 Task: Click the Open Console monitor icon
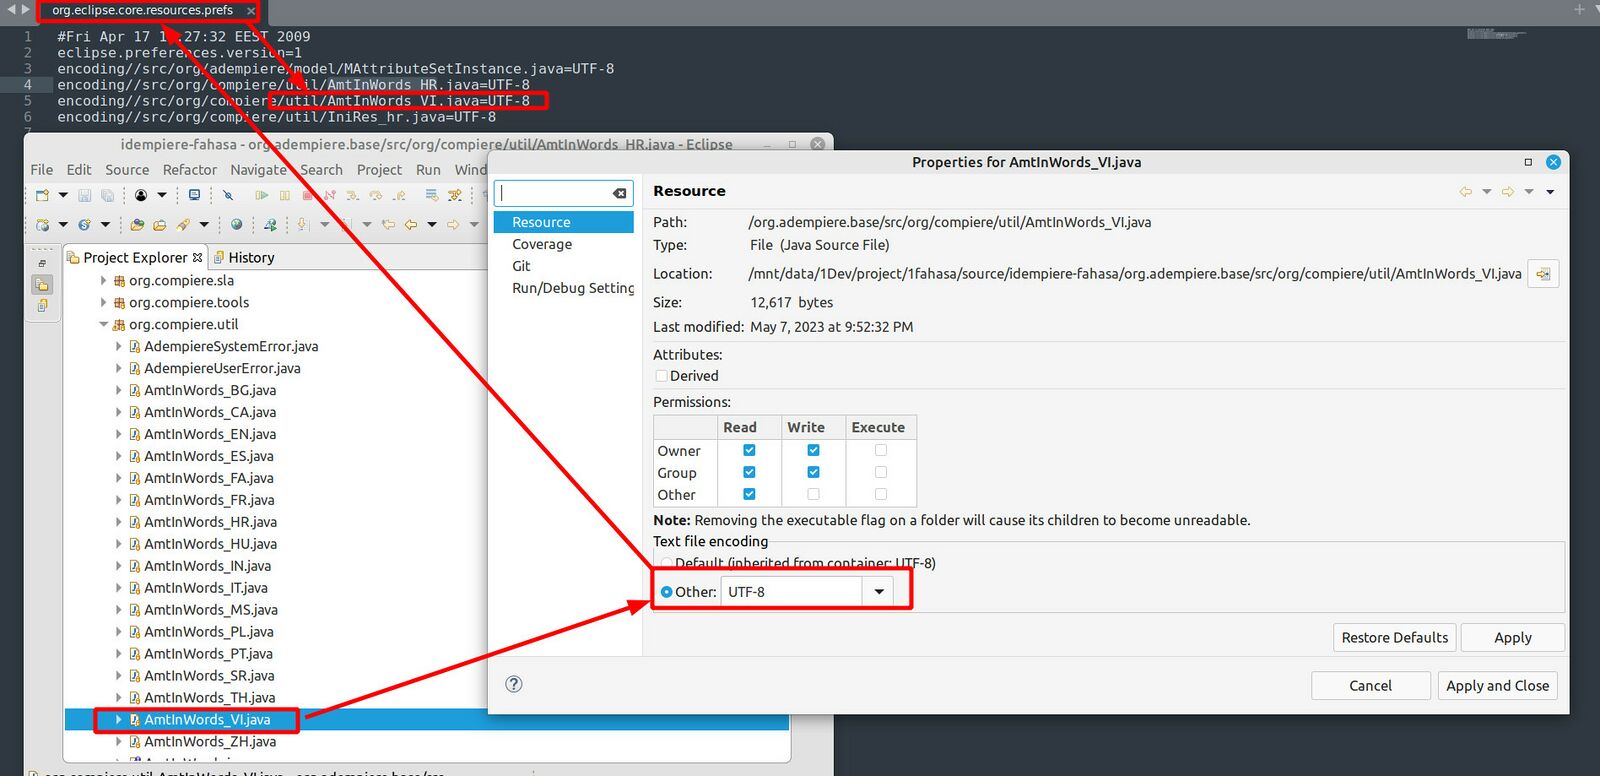(194, 195)
